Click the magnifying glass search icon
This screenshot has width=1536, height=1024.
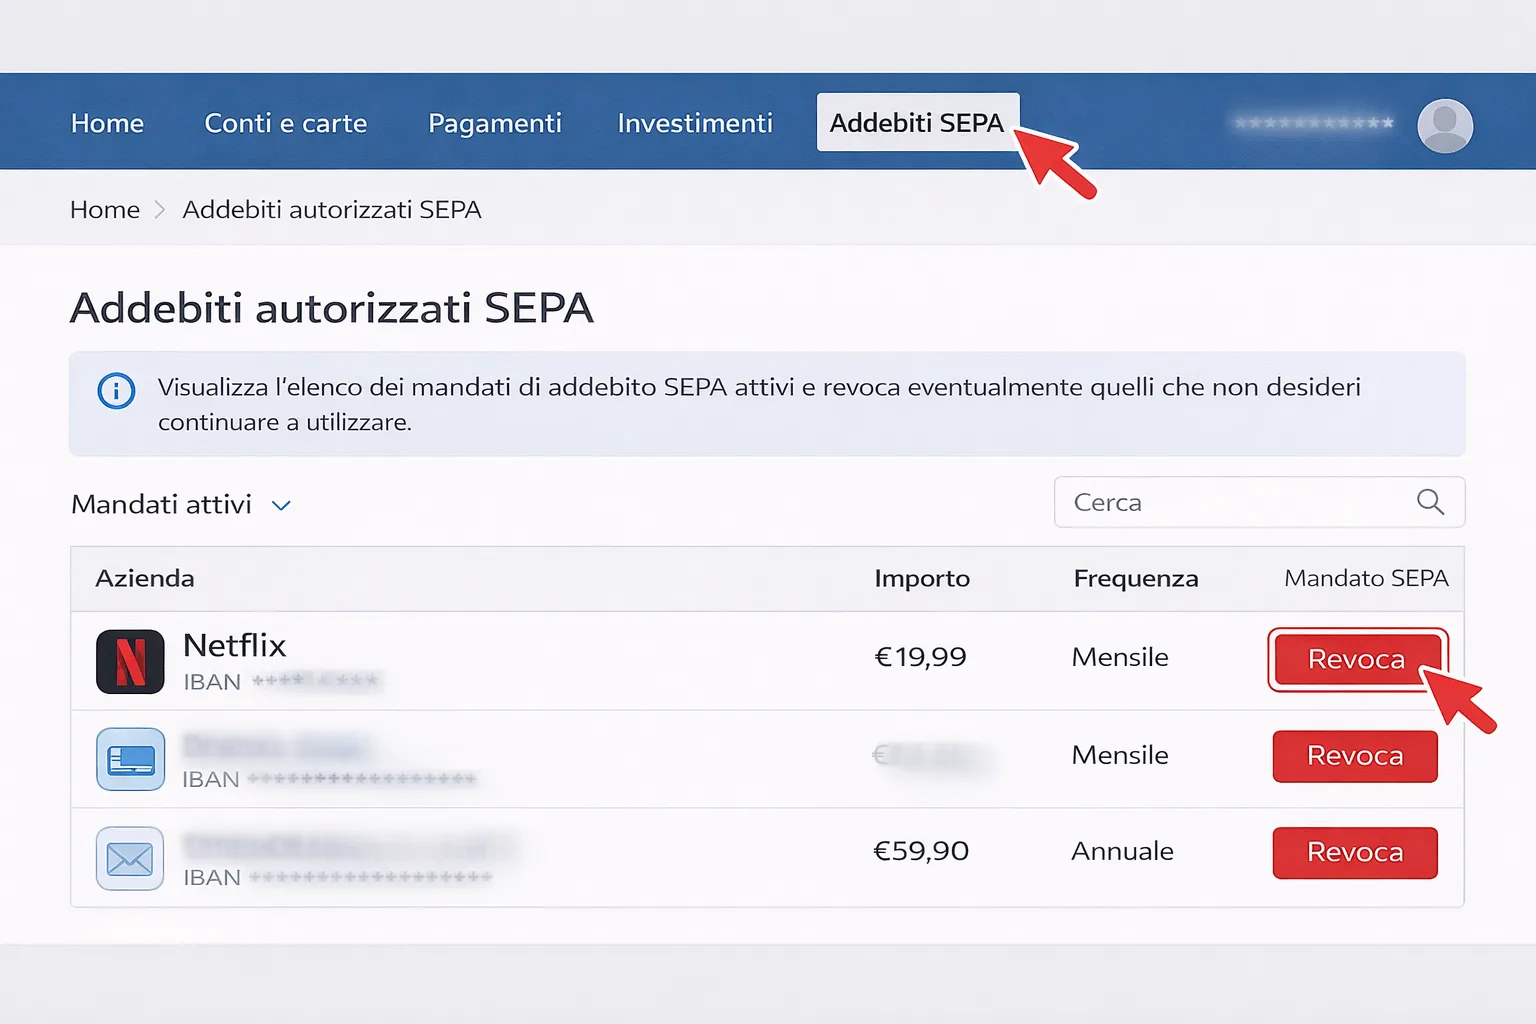click(1430, 502)
